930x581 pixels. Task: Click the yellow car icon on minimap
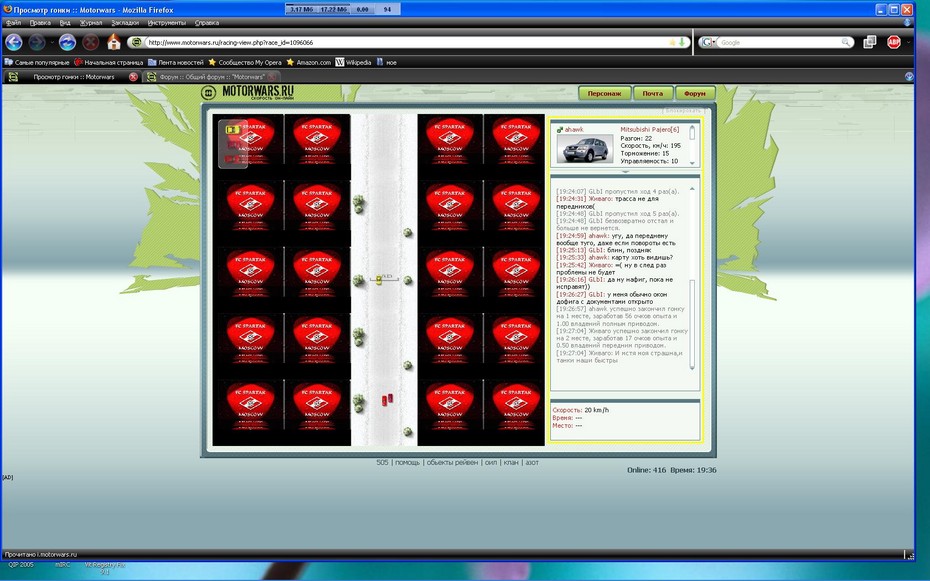[x=232, y=129]
